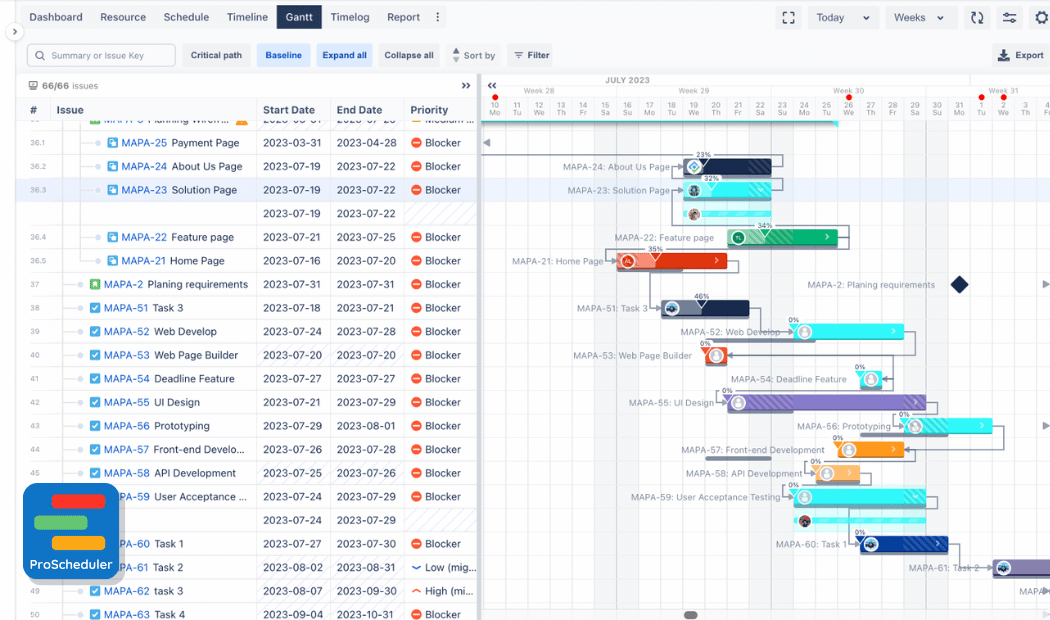This screenshot has height=620, width=1050.
Task: Click the horizontal scrollbar at the bottom
Action: [x=690, y=615]
